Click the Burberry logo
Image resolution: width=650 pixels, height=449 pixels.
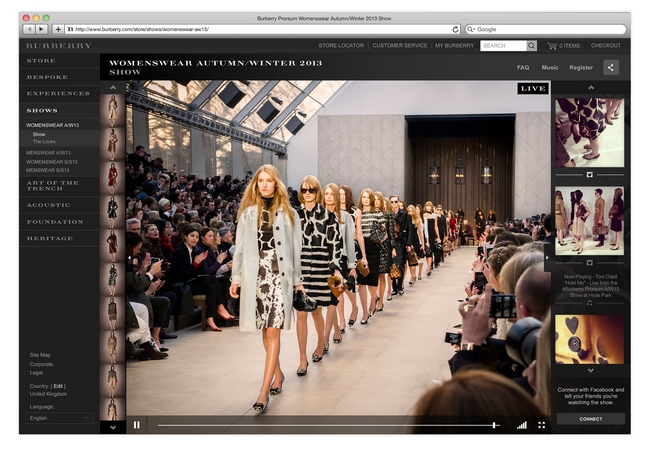click(x=58, y=46)
